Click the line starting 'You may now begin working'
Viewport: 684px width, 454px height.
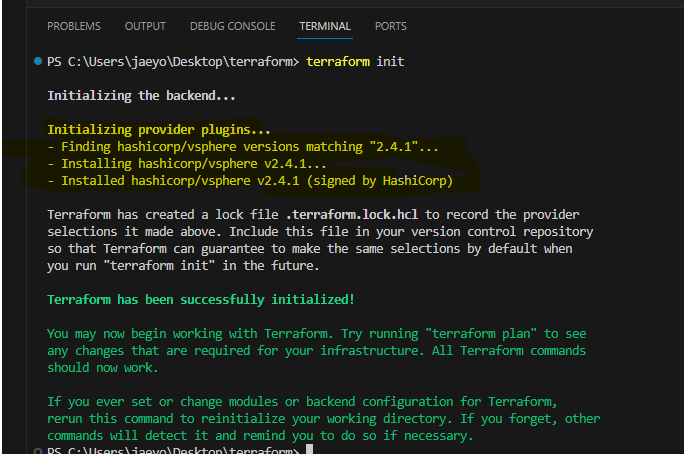(x=317, y=334)
